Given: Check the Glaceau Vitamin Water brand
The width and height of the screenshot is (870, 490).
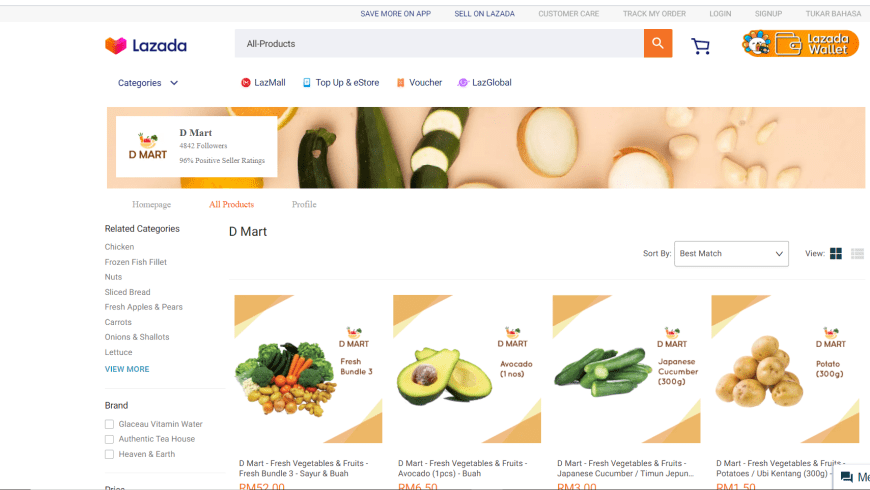Looking at the screenshot, I should click(109, 424).
